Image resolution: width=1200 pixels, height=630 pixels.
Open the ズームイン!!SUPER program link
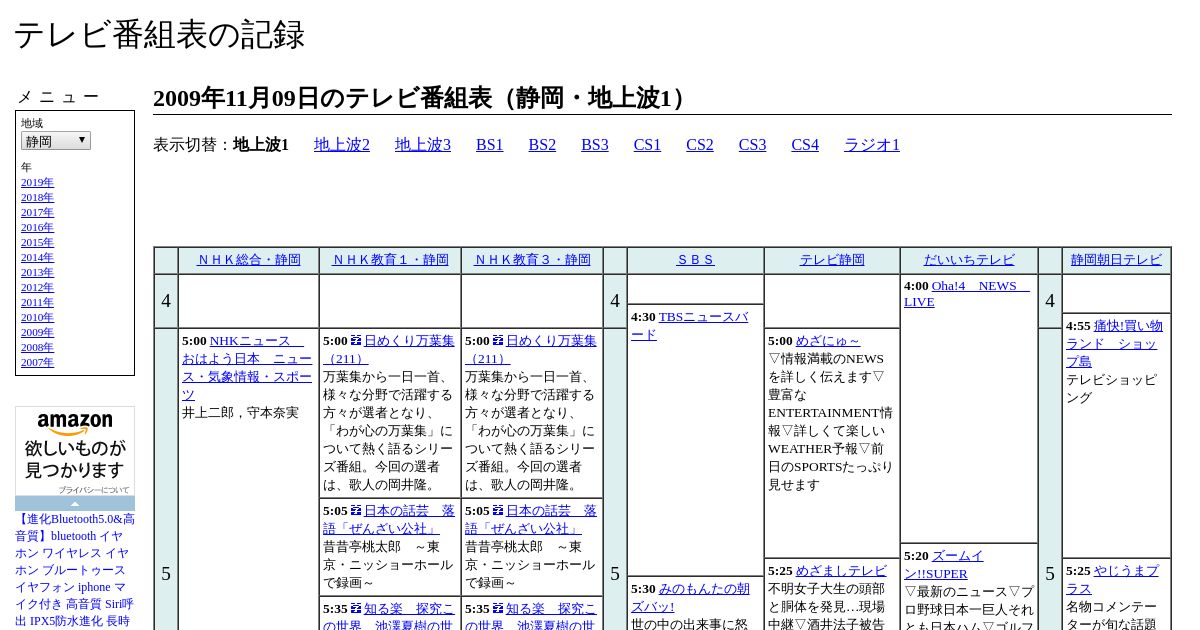[944, 565]
